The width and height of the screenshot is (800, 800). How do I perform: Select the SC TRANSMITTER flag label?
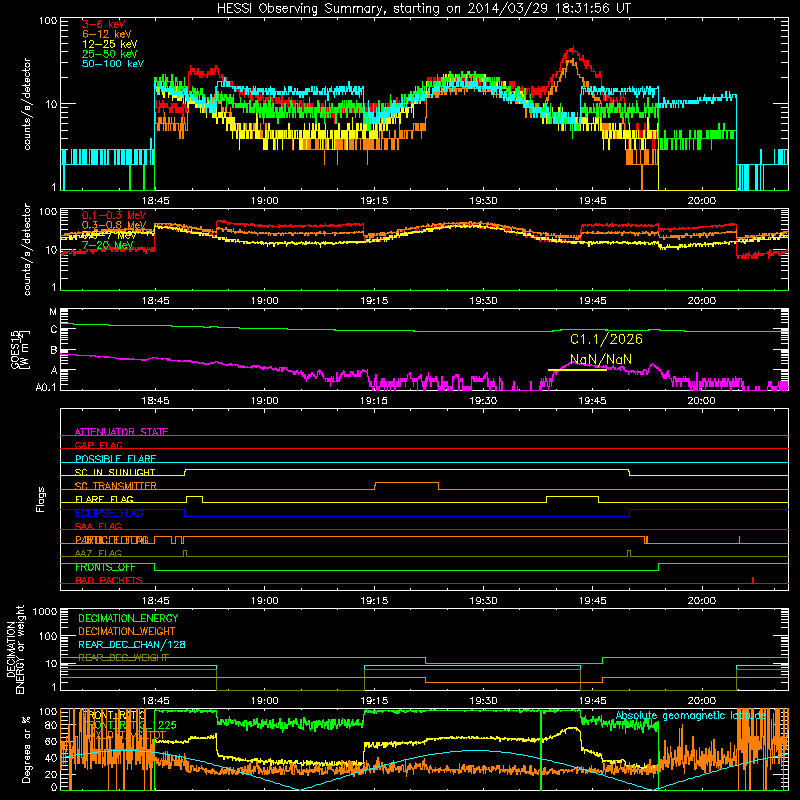pos(115,486)
